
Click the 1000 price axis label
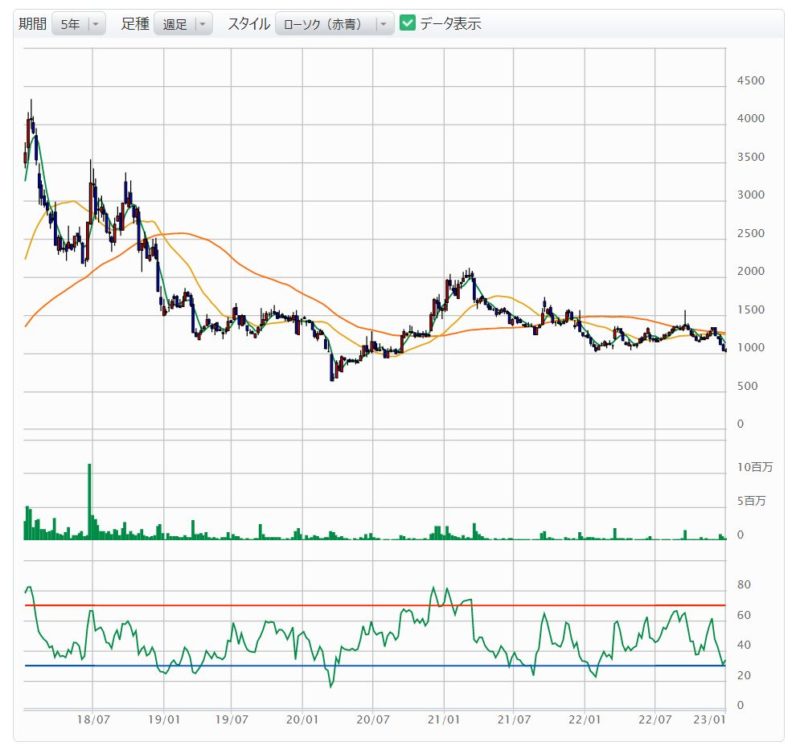point(751,348)
